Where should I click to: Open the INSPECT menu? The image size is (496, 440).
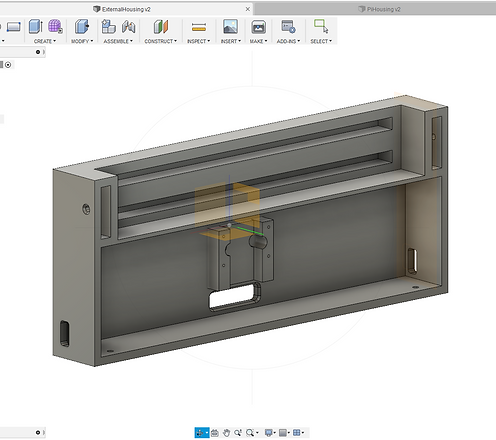click(199, 41)
